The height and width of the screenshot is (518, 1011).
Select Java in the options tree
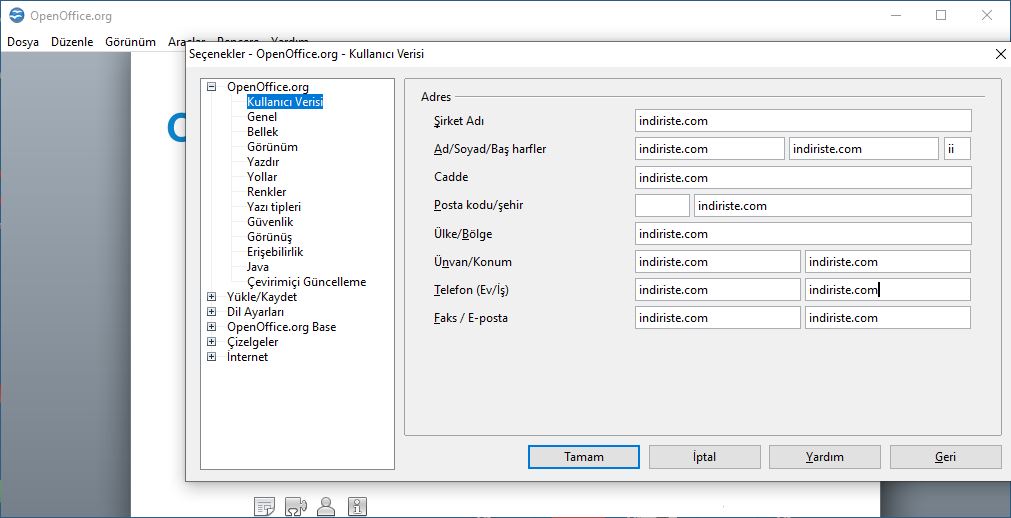pyautogui.click(x=258, y=266)
